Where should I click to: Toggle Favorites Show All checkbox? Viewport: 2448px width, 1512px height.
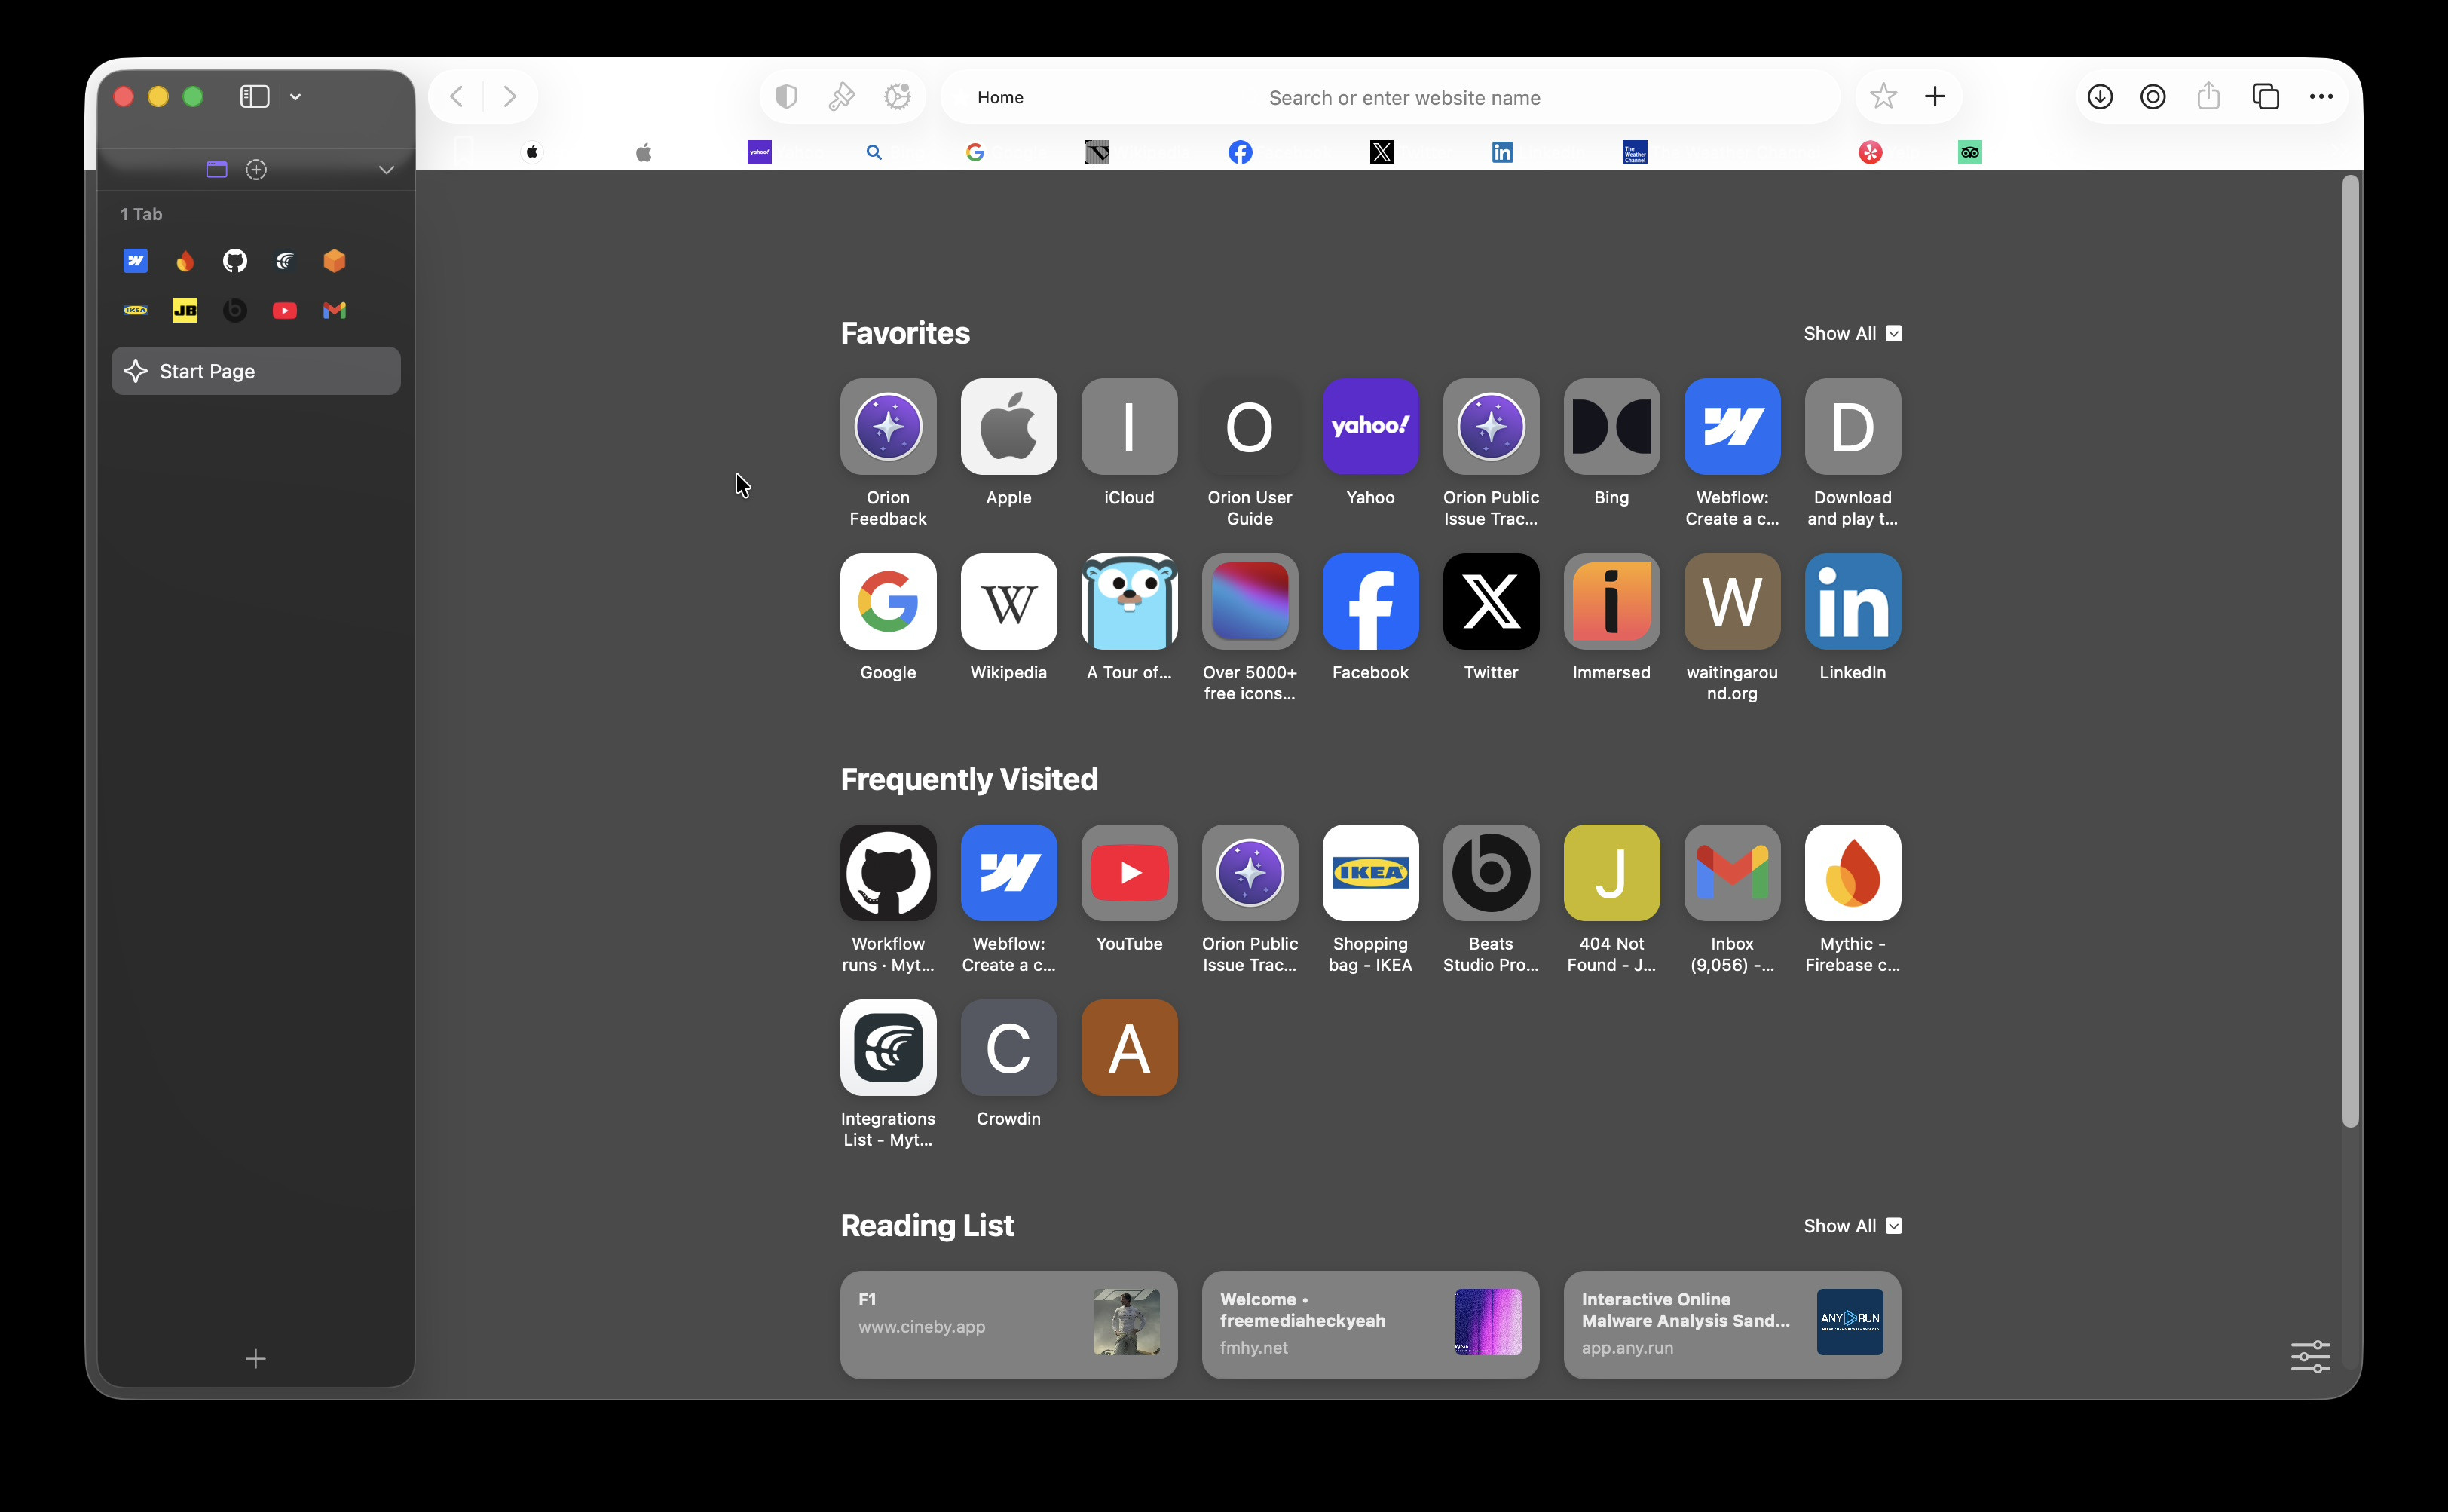pos(1893,334)
